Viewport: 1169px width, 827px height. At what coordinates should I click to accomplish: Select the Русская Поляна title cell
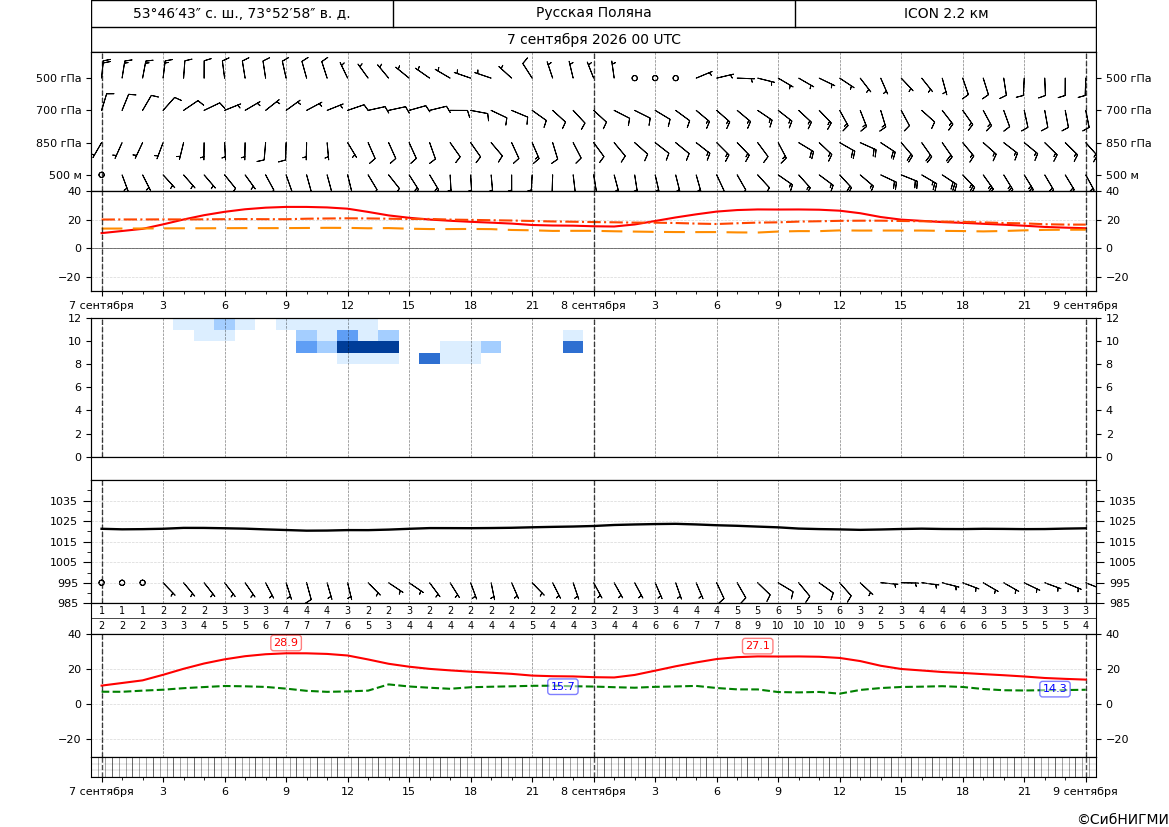(593, 13)
